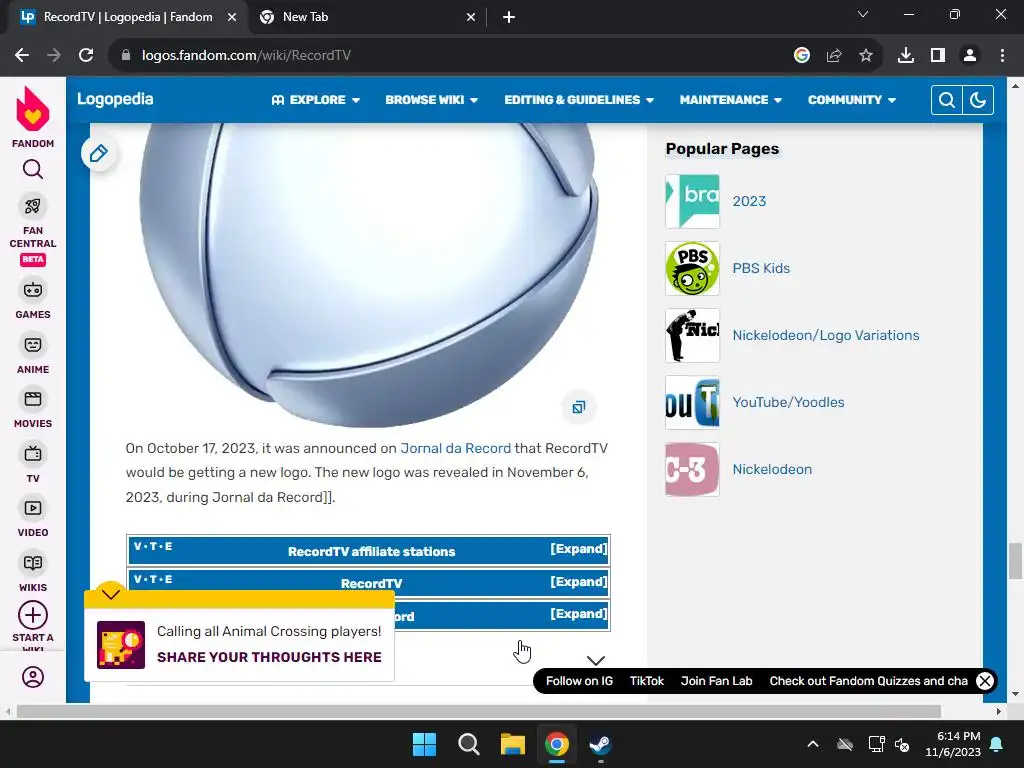The image size is (1024, 768).
Task: Open the Community dropdown menu
Action: click(852, 100)
